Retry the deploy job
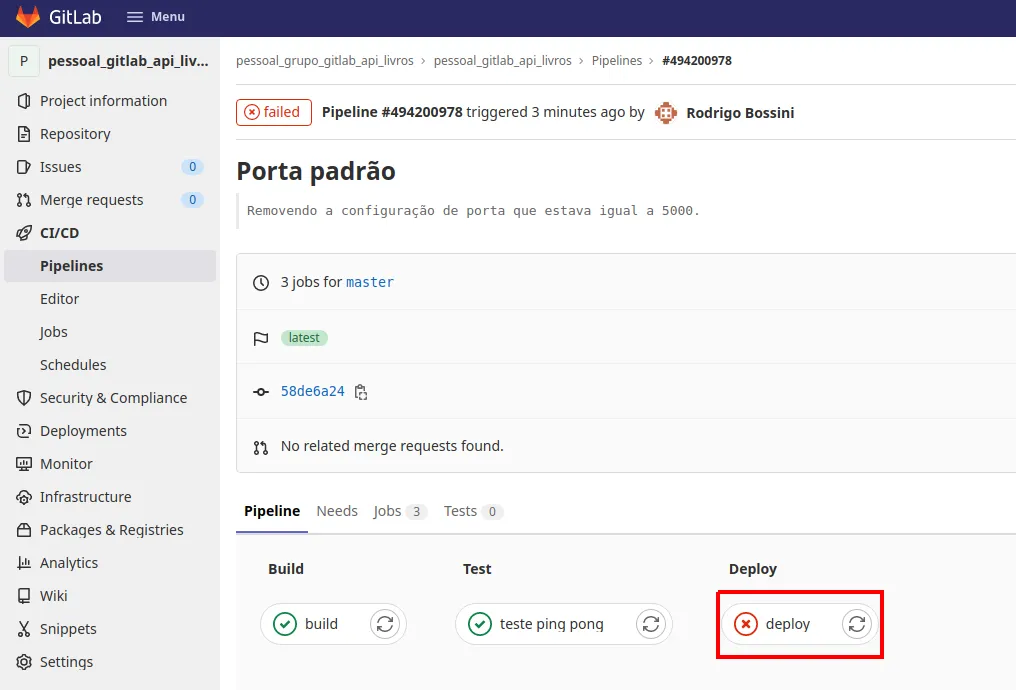Image resolution: width=1016 pixels, height=690 pixels. tap(857, 624)
